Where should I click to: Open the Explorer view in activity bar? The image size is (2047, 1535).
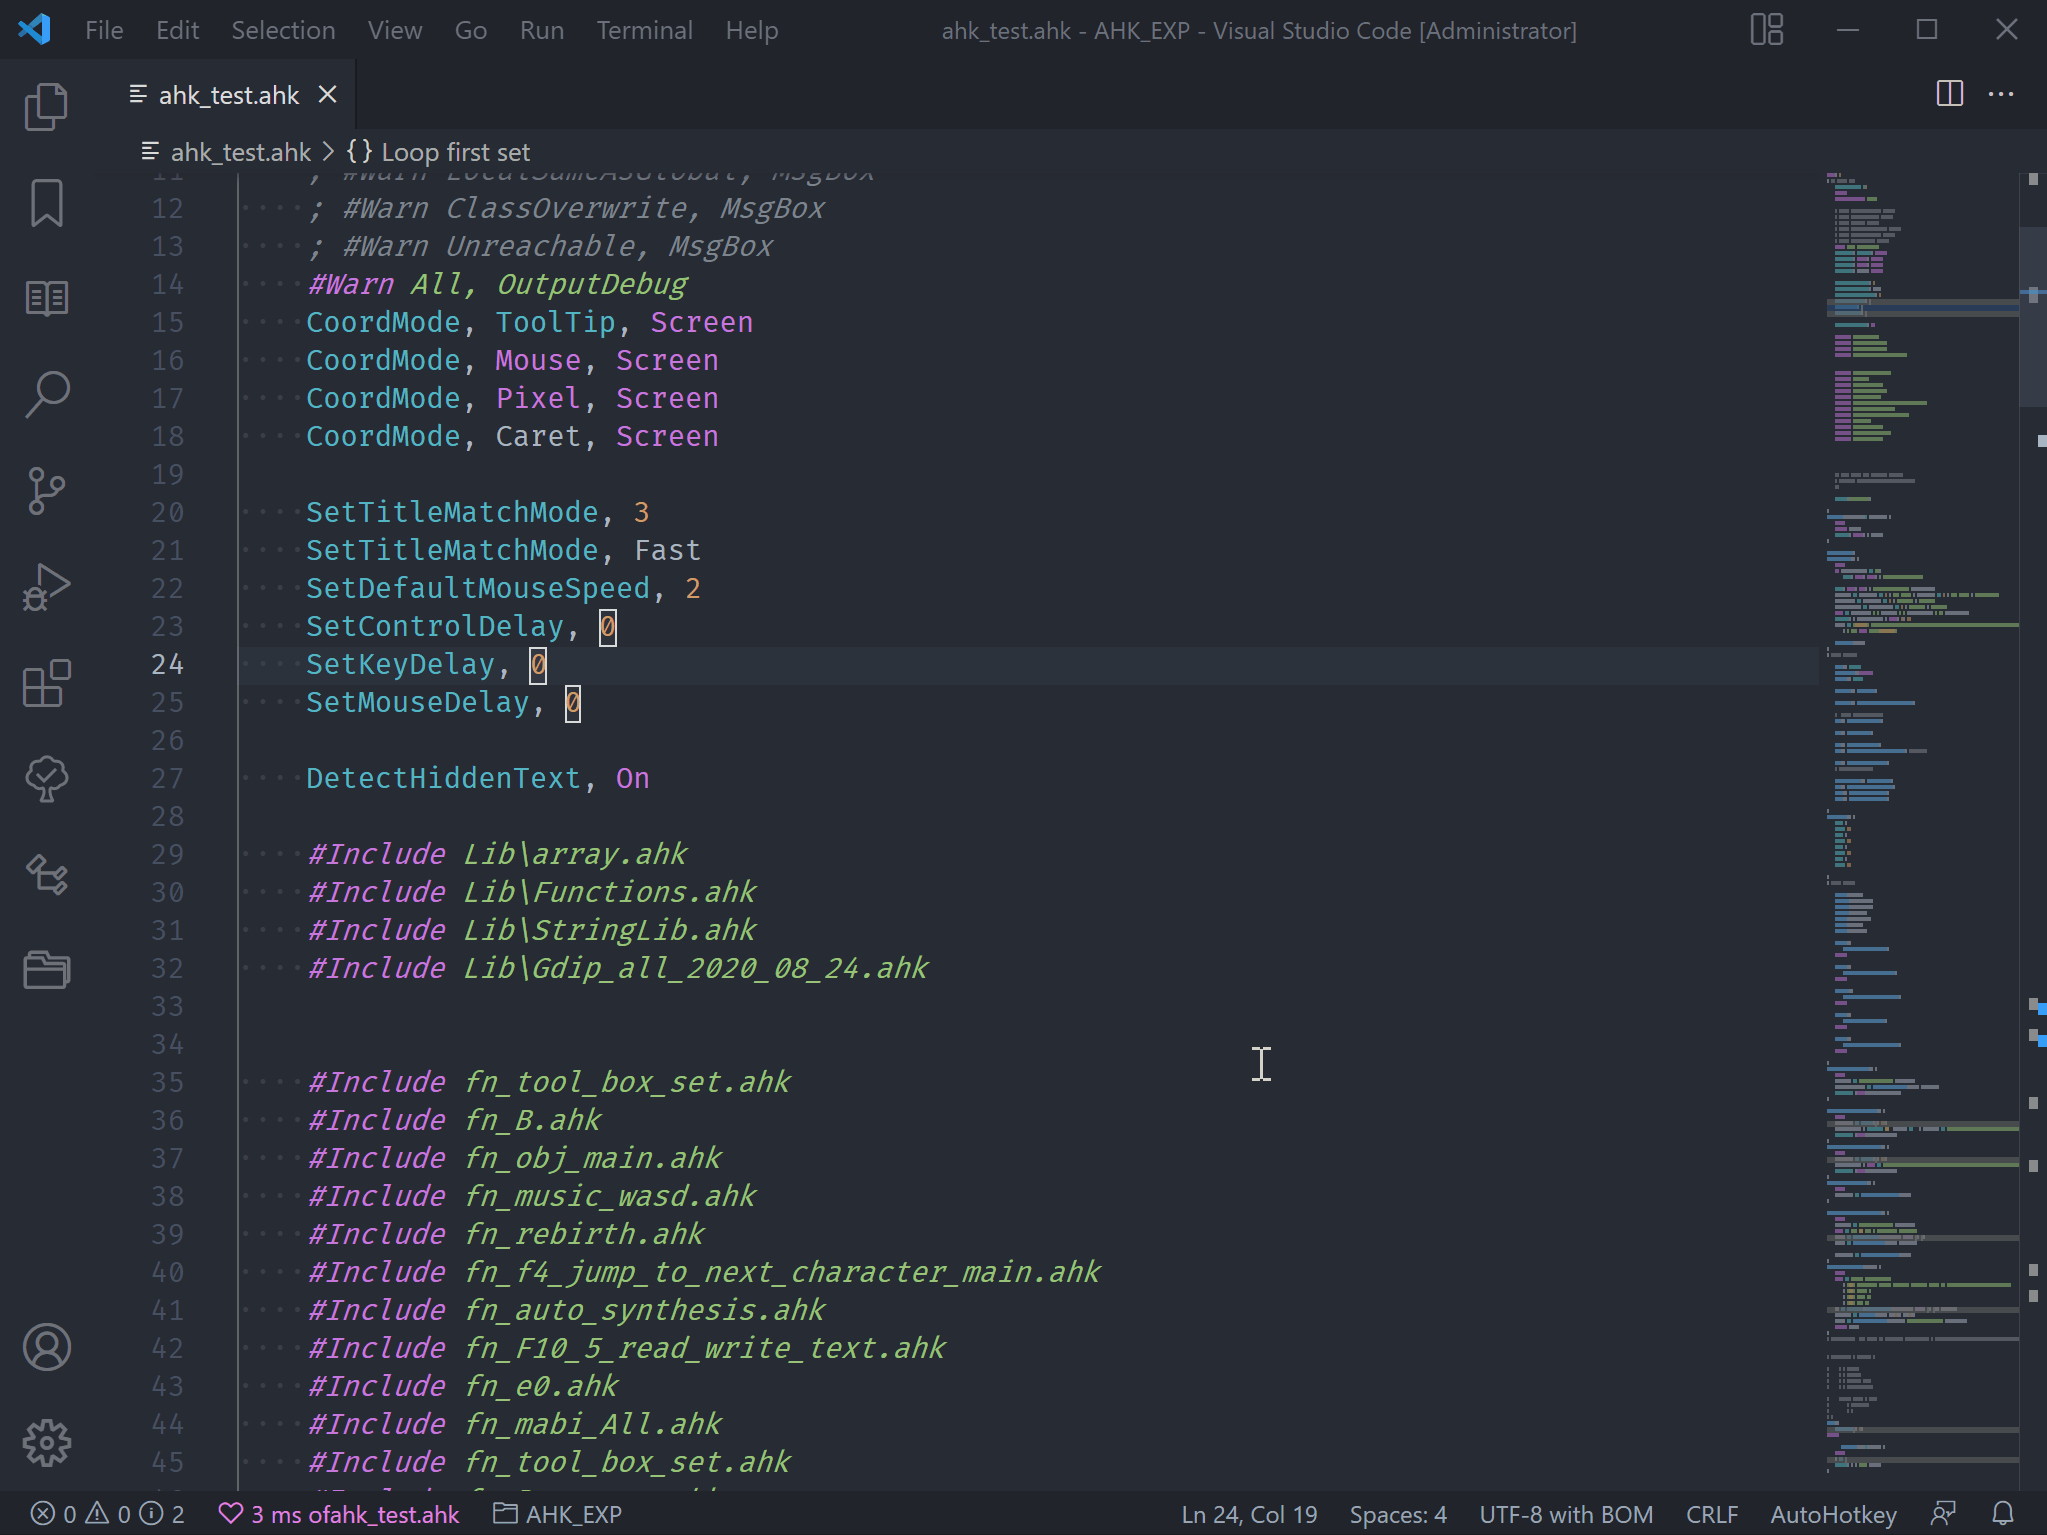pos(46,106)
